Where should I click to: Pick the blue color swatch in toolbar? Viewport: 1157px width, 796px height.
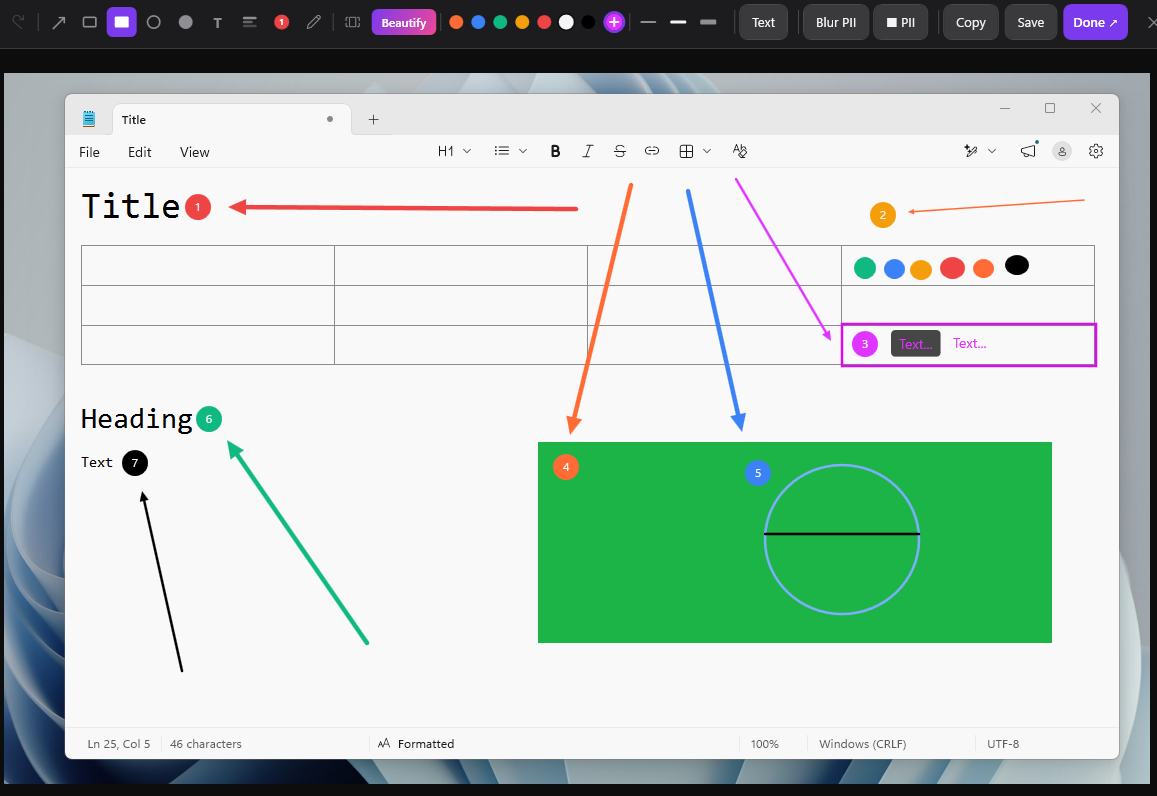[478, 22]
